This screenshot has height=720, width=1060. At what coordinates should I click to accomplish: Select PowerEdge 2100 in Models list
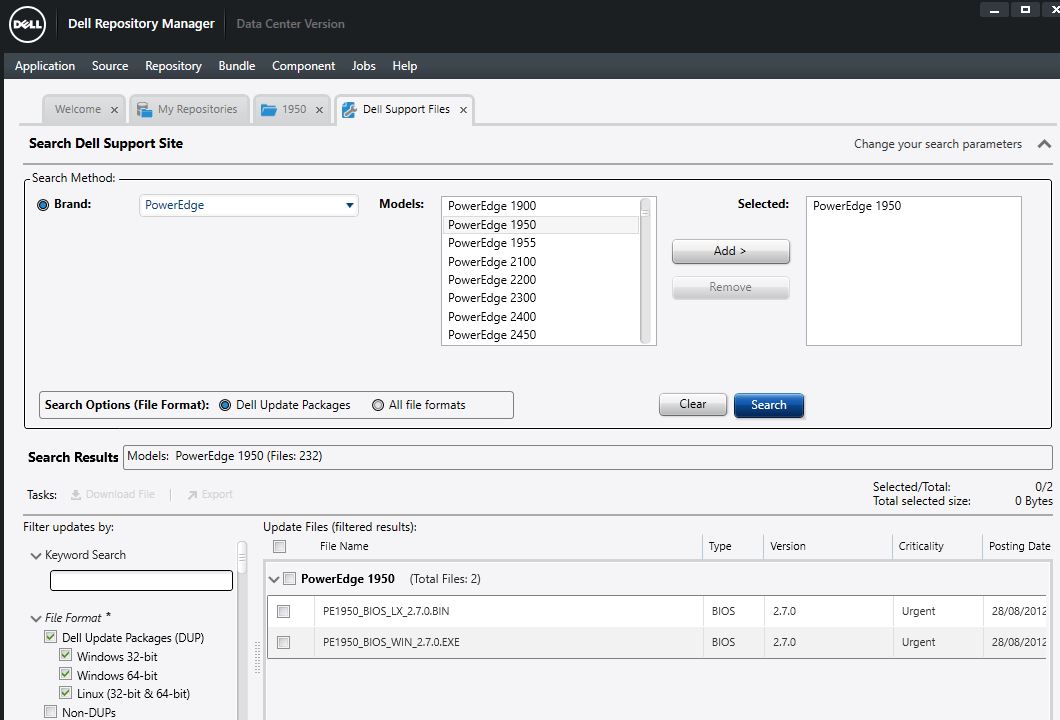point(540,262)
